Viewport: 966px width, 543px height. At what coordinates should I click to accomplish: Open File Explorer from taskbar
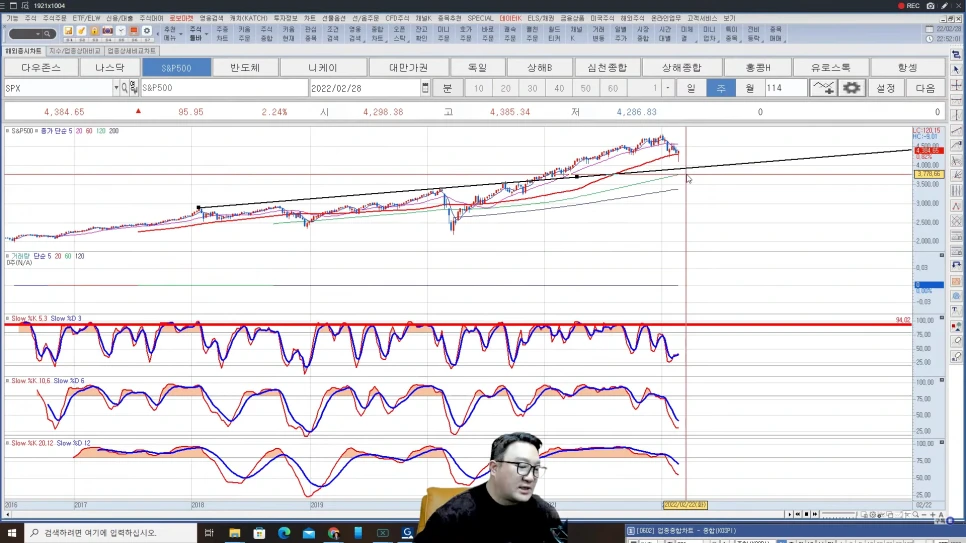[235, 533]
